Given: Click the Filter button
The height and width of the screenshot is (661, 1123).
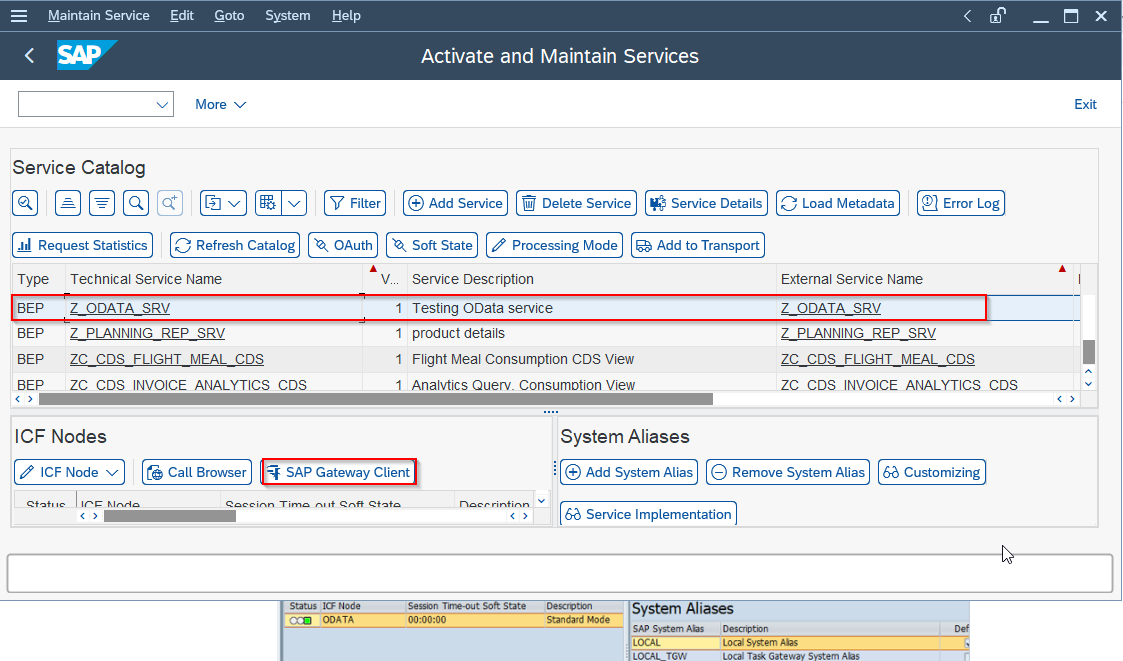Looking at the screenshot, I should 355,203.
